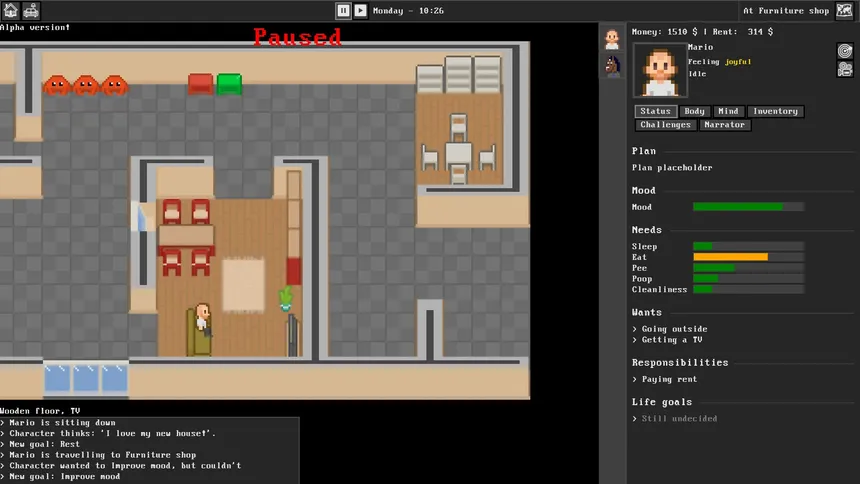The image size is (860, 484).
Task: Open the Narrator tab
Action: pyautogui.click(x=725, y=125)
